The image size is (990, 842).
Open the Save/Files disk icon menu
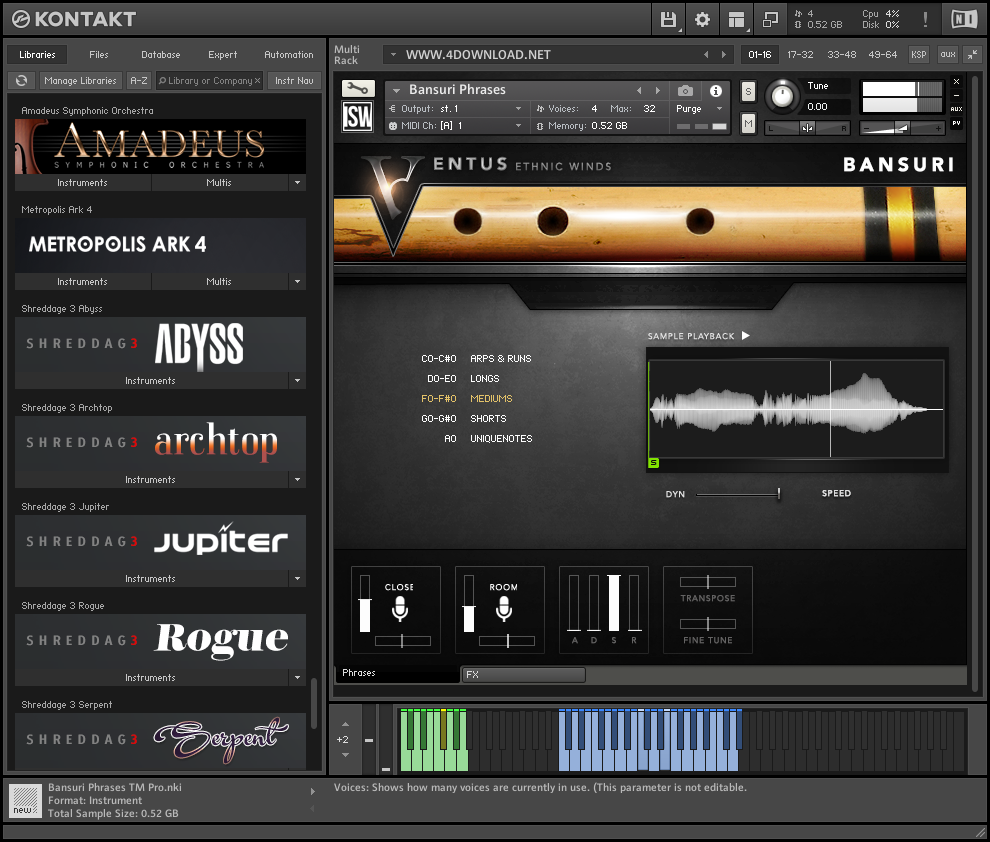click(x=668, y=20)
